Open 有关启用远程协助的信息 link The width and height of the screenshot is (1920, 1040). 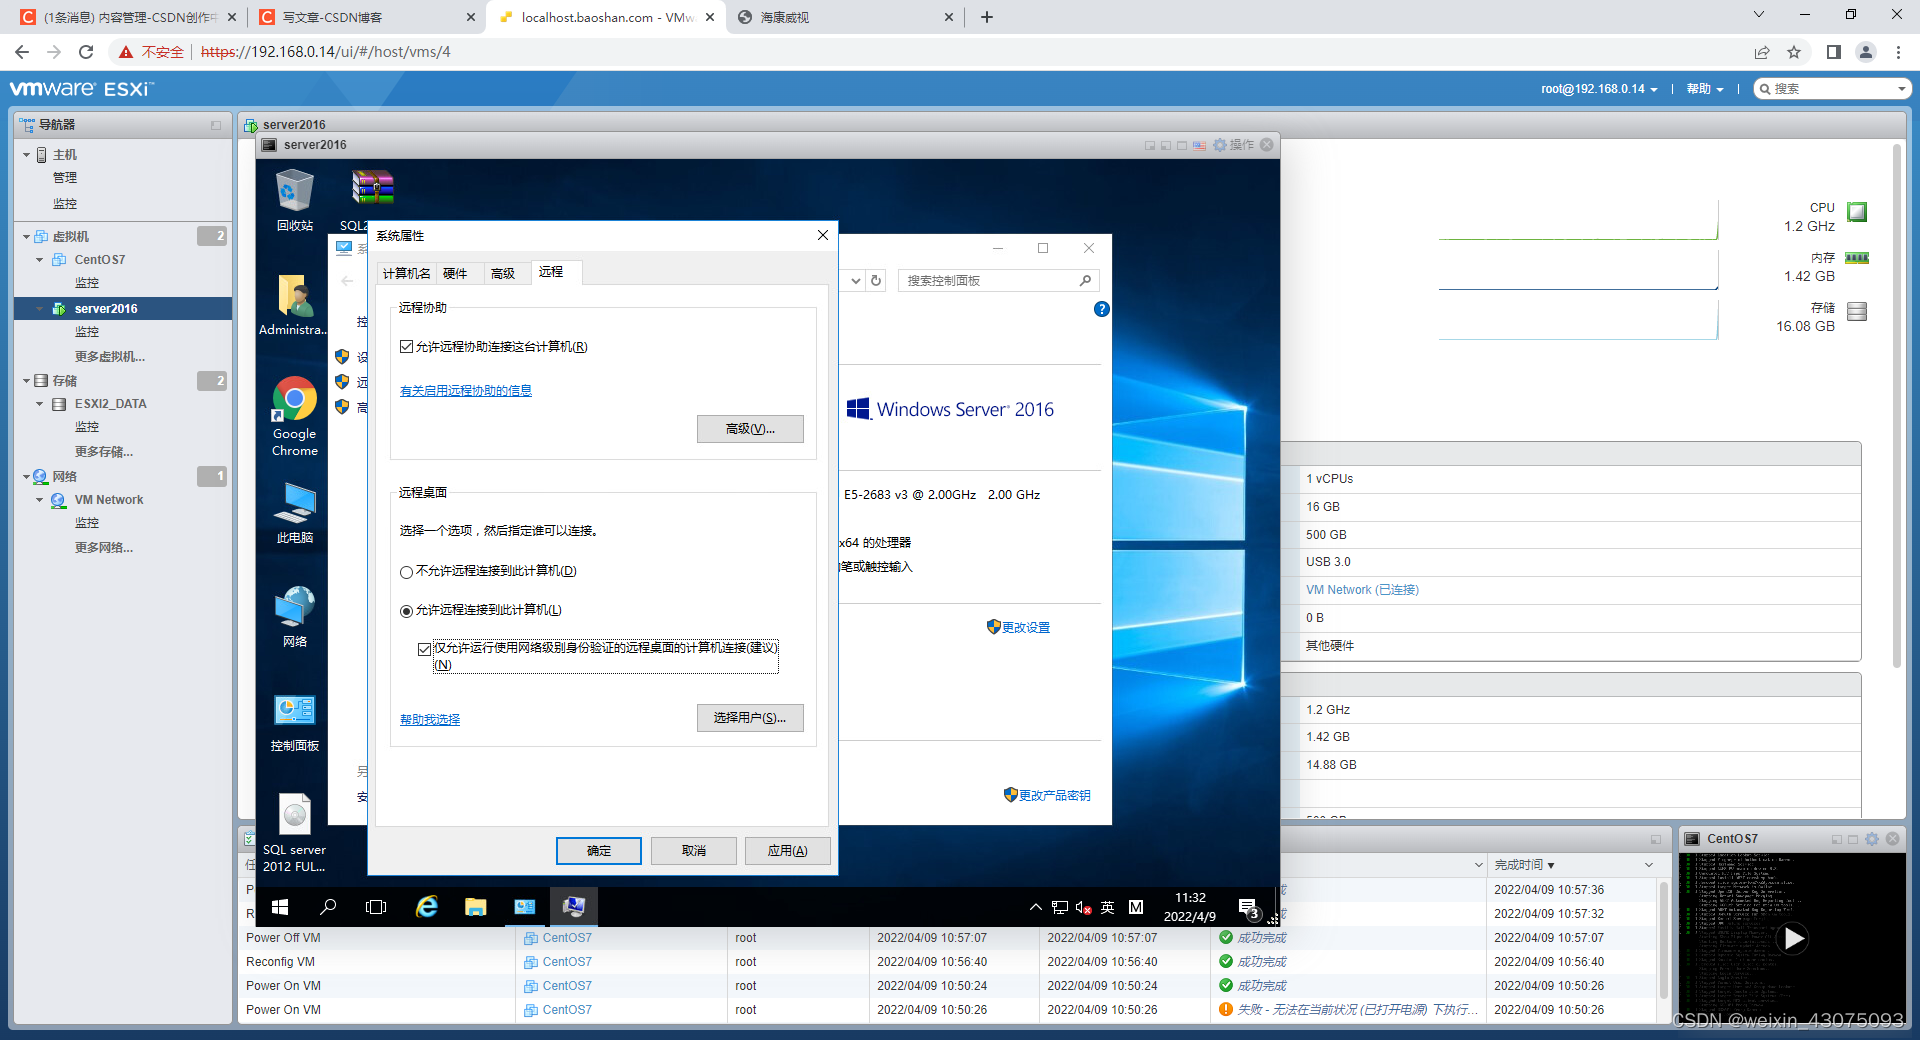pyautogui.click(x=466, y=391)
